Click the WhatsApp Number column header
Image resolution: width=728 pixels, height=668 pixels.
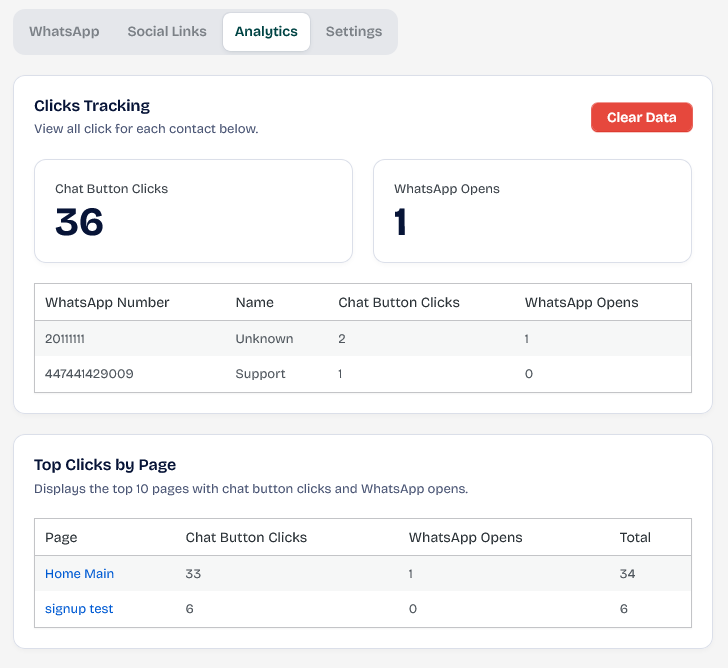107,302
